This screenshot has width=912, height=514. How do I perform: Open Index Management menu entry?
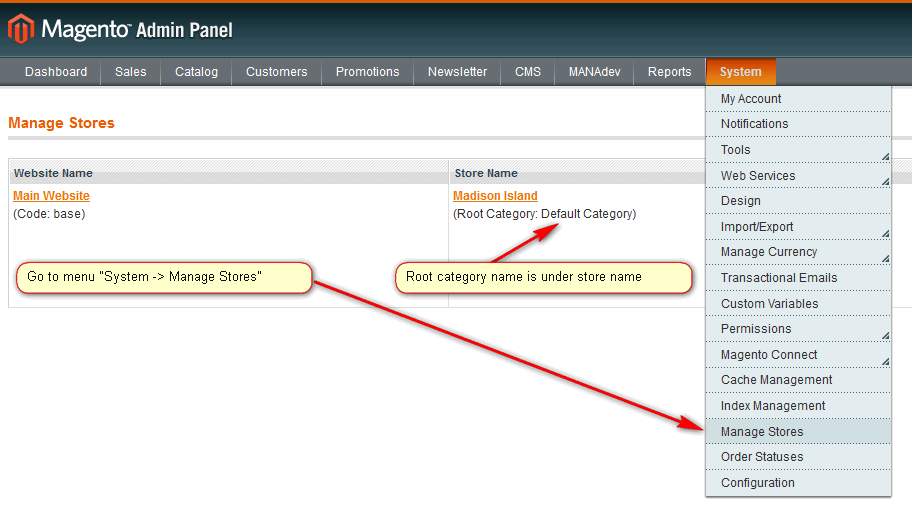pyautogui.click(x=798, y=406)
